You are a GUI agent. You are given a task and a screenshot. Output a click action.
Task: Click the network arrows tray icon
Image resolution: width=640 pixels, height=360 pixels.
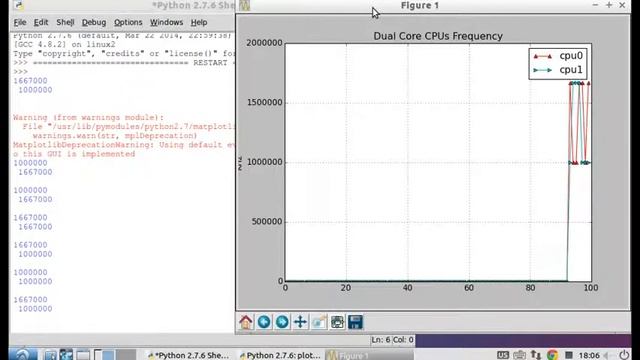click(x=536, y=355)
